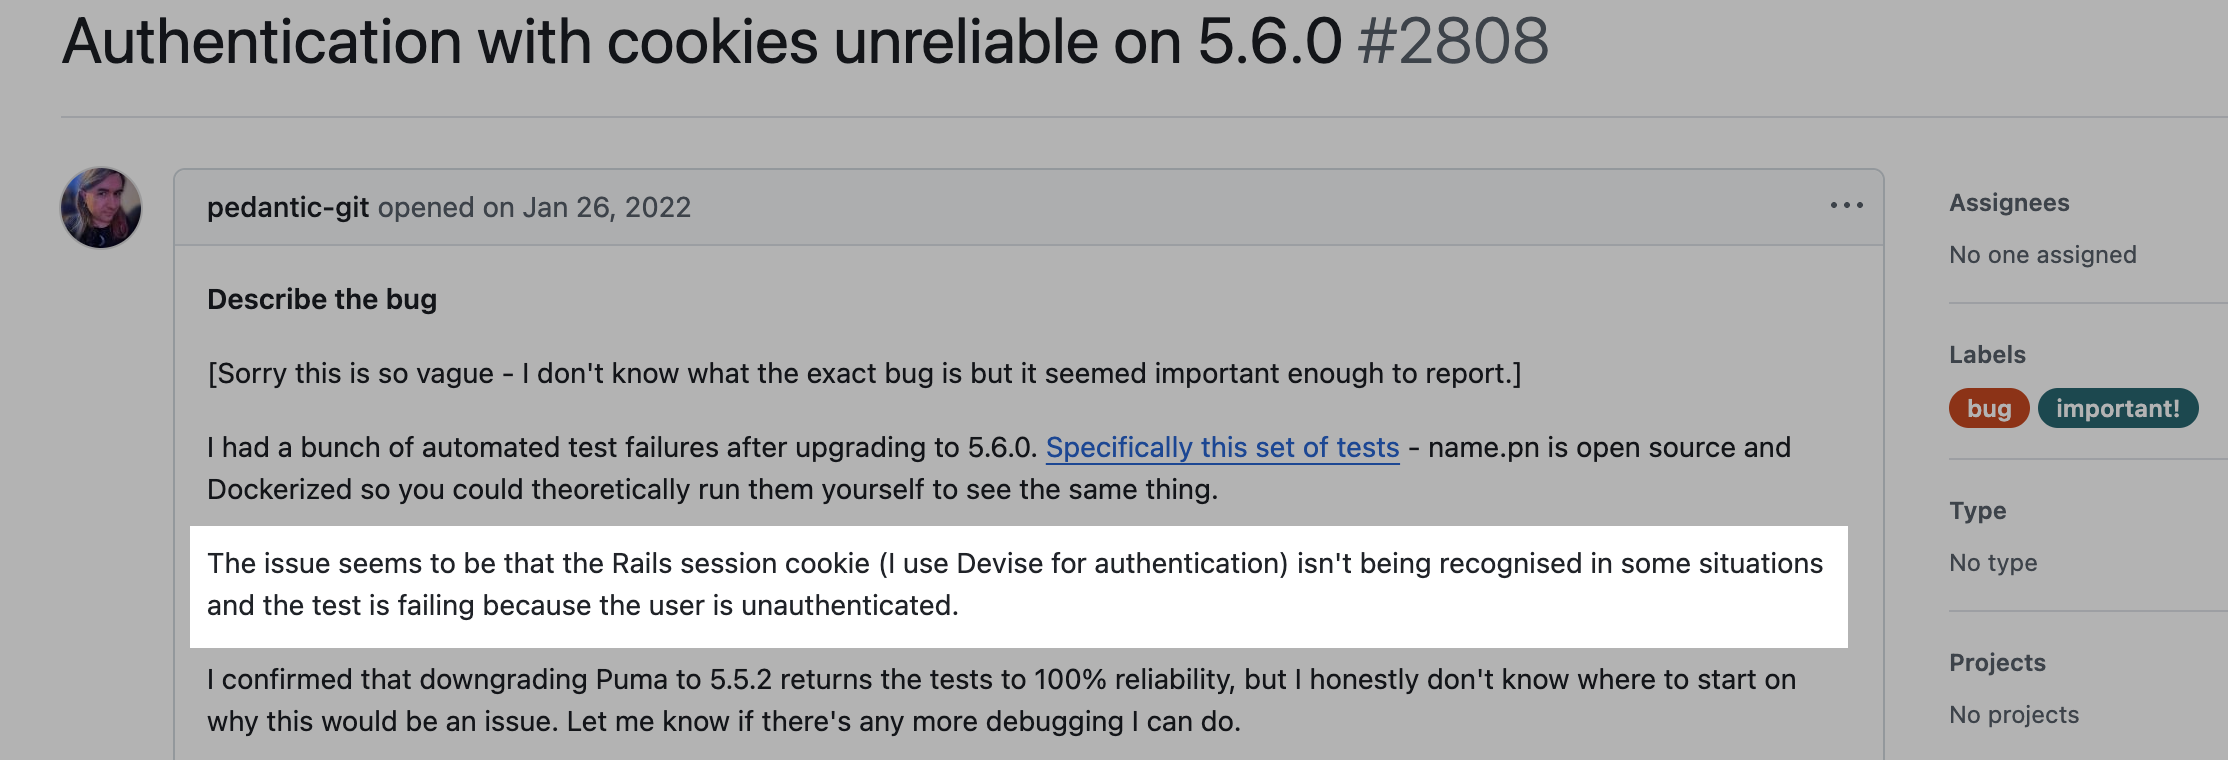
Task: Open the Type sidebar section
Action: (1977, 511)
